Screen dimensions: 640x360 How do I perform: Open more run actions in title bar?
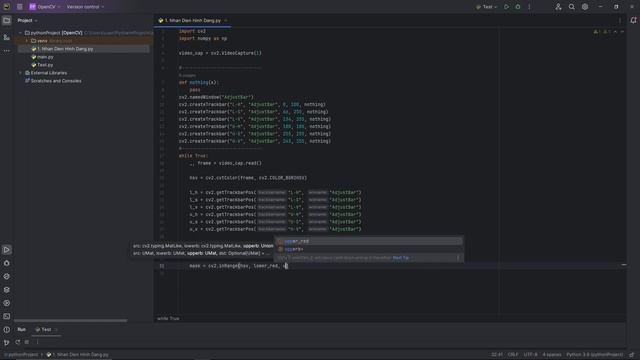[529, 7]
